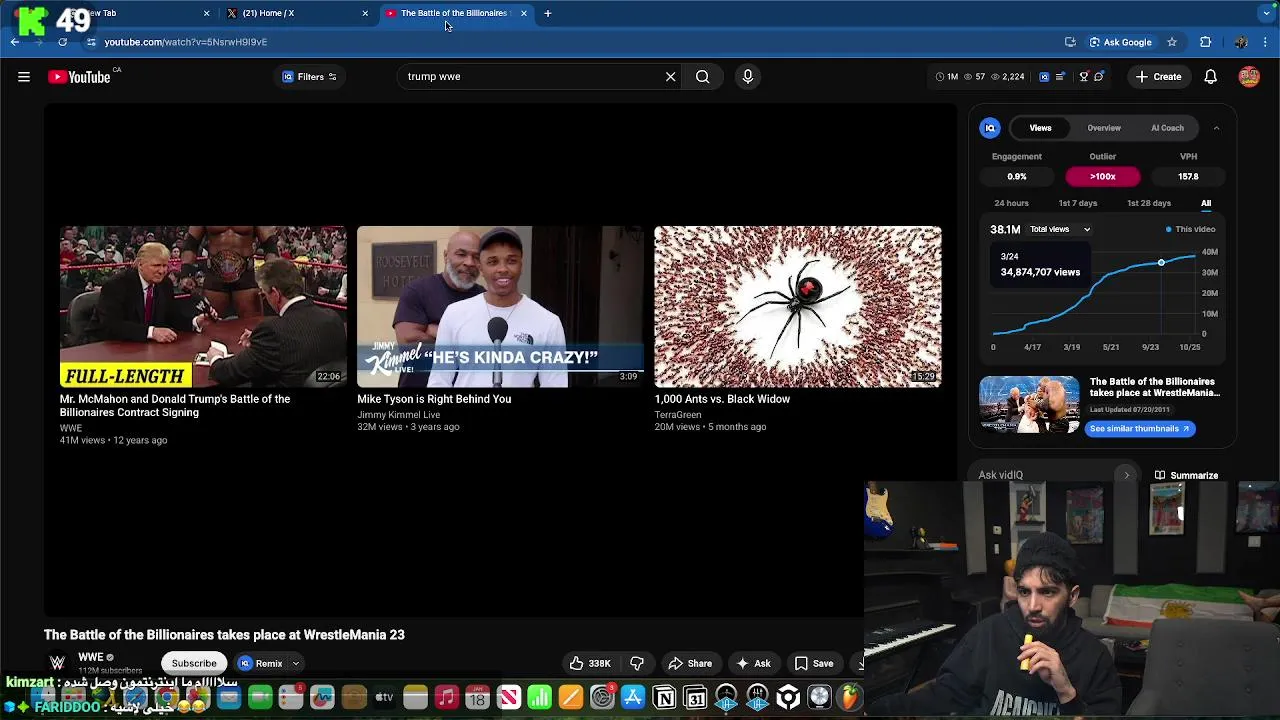
Task: Like the video with the 338K thumbs-up
Action: pyautogui.click(x=590, y=663)
